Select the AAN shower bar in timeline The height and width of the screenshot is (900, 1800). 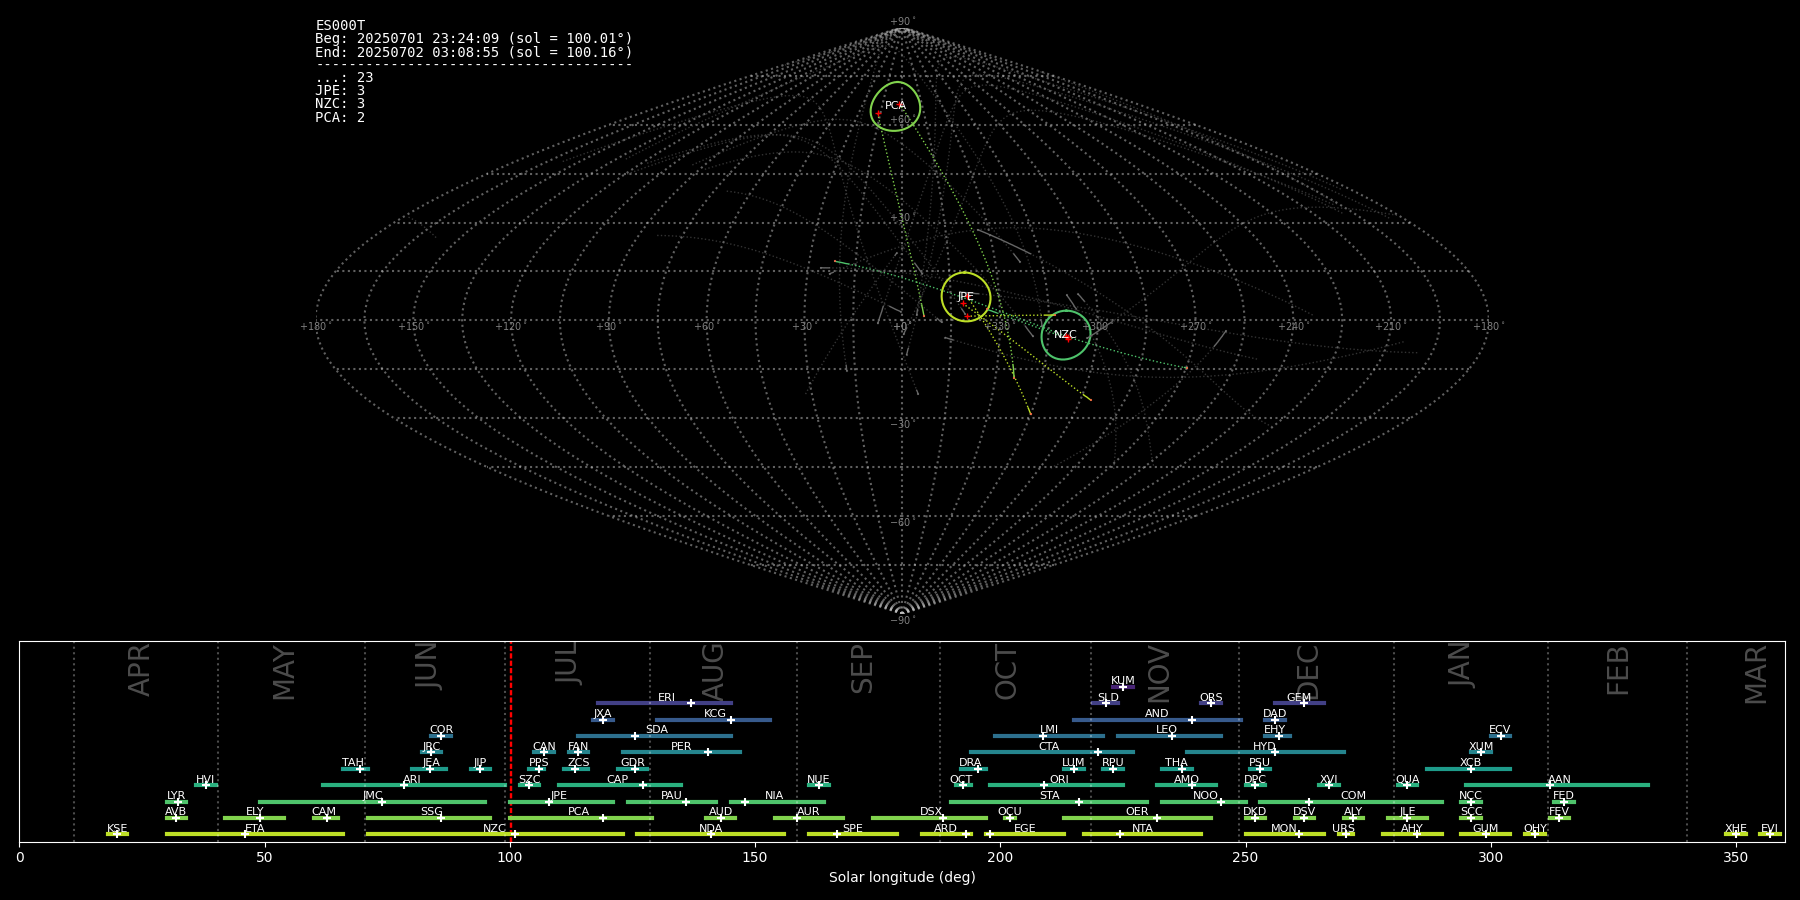[1556, 785]
